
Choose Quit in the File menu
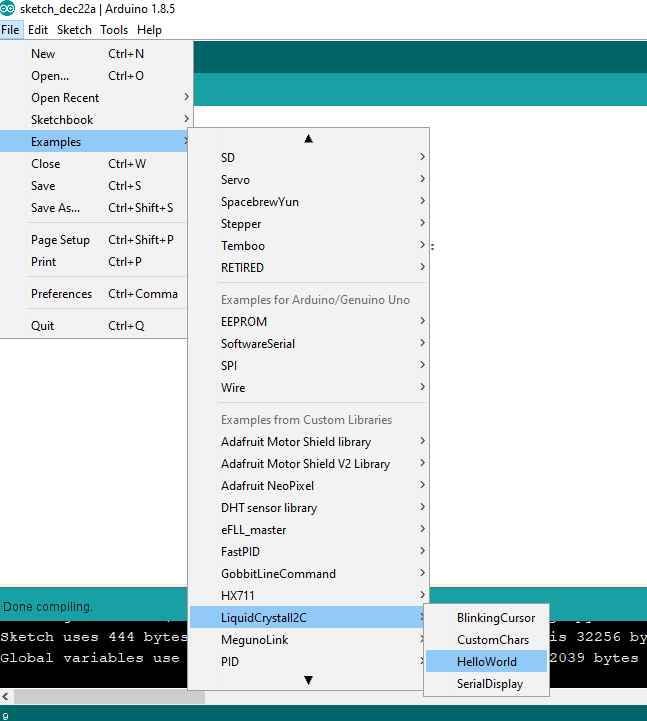[x=94, y=326]
